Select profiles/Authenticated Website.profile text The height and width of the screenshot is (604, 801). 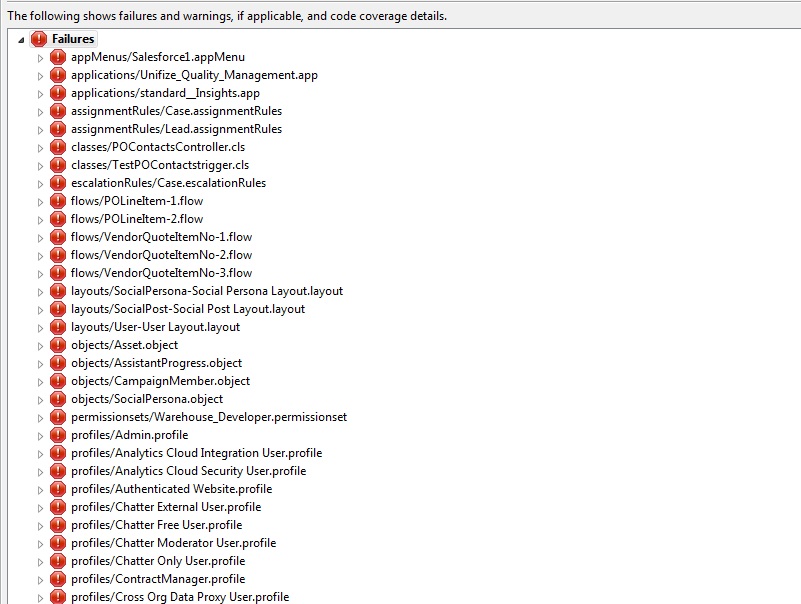point(172,489)
